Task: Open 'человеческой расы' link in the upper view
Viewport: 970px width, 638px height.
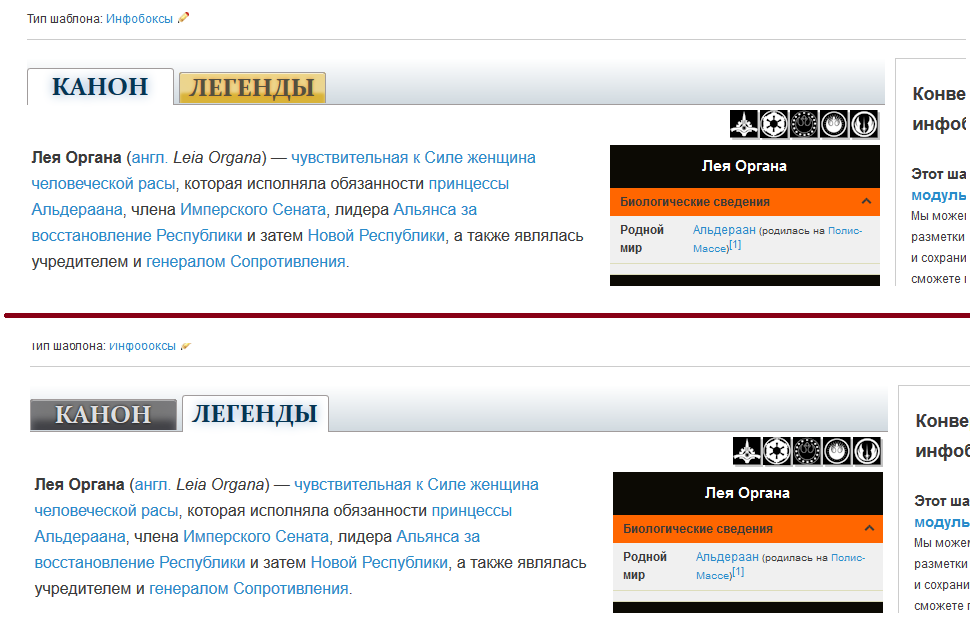Action: point(103,184)
